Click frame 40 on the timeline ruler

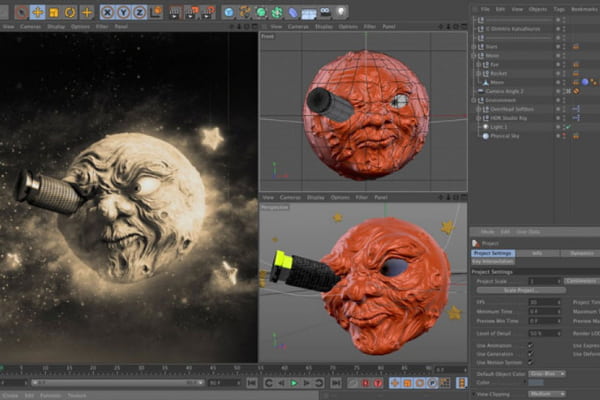189,369
